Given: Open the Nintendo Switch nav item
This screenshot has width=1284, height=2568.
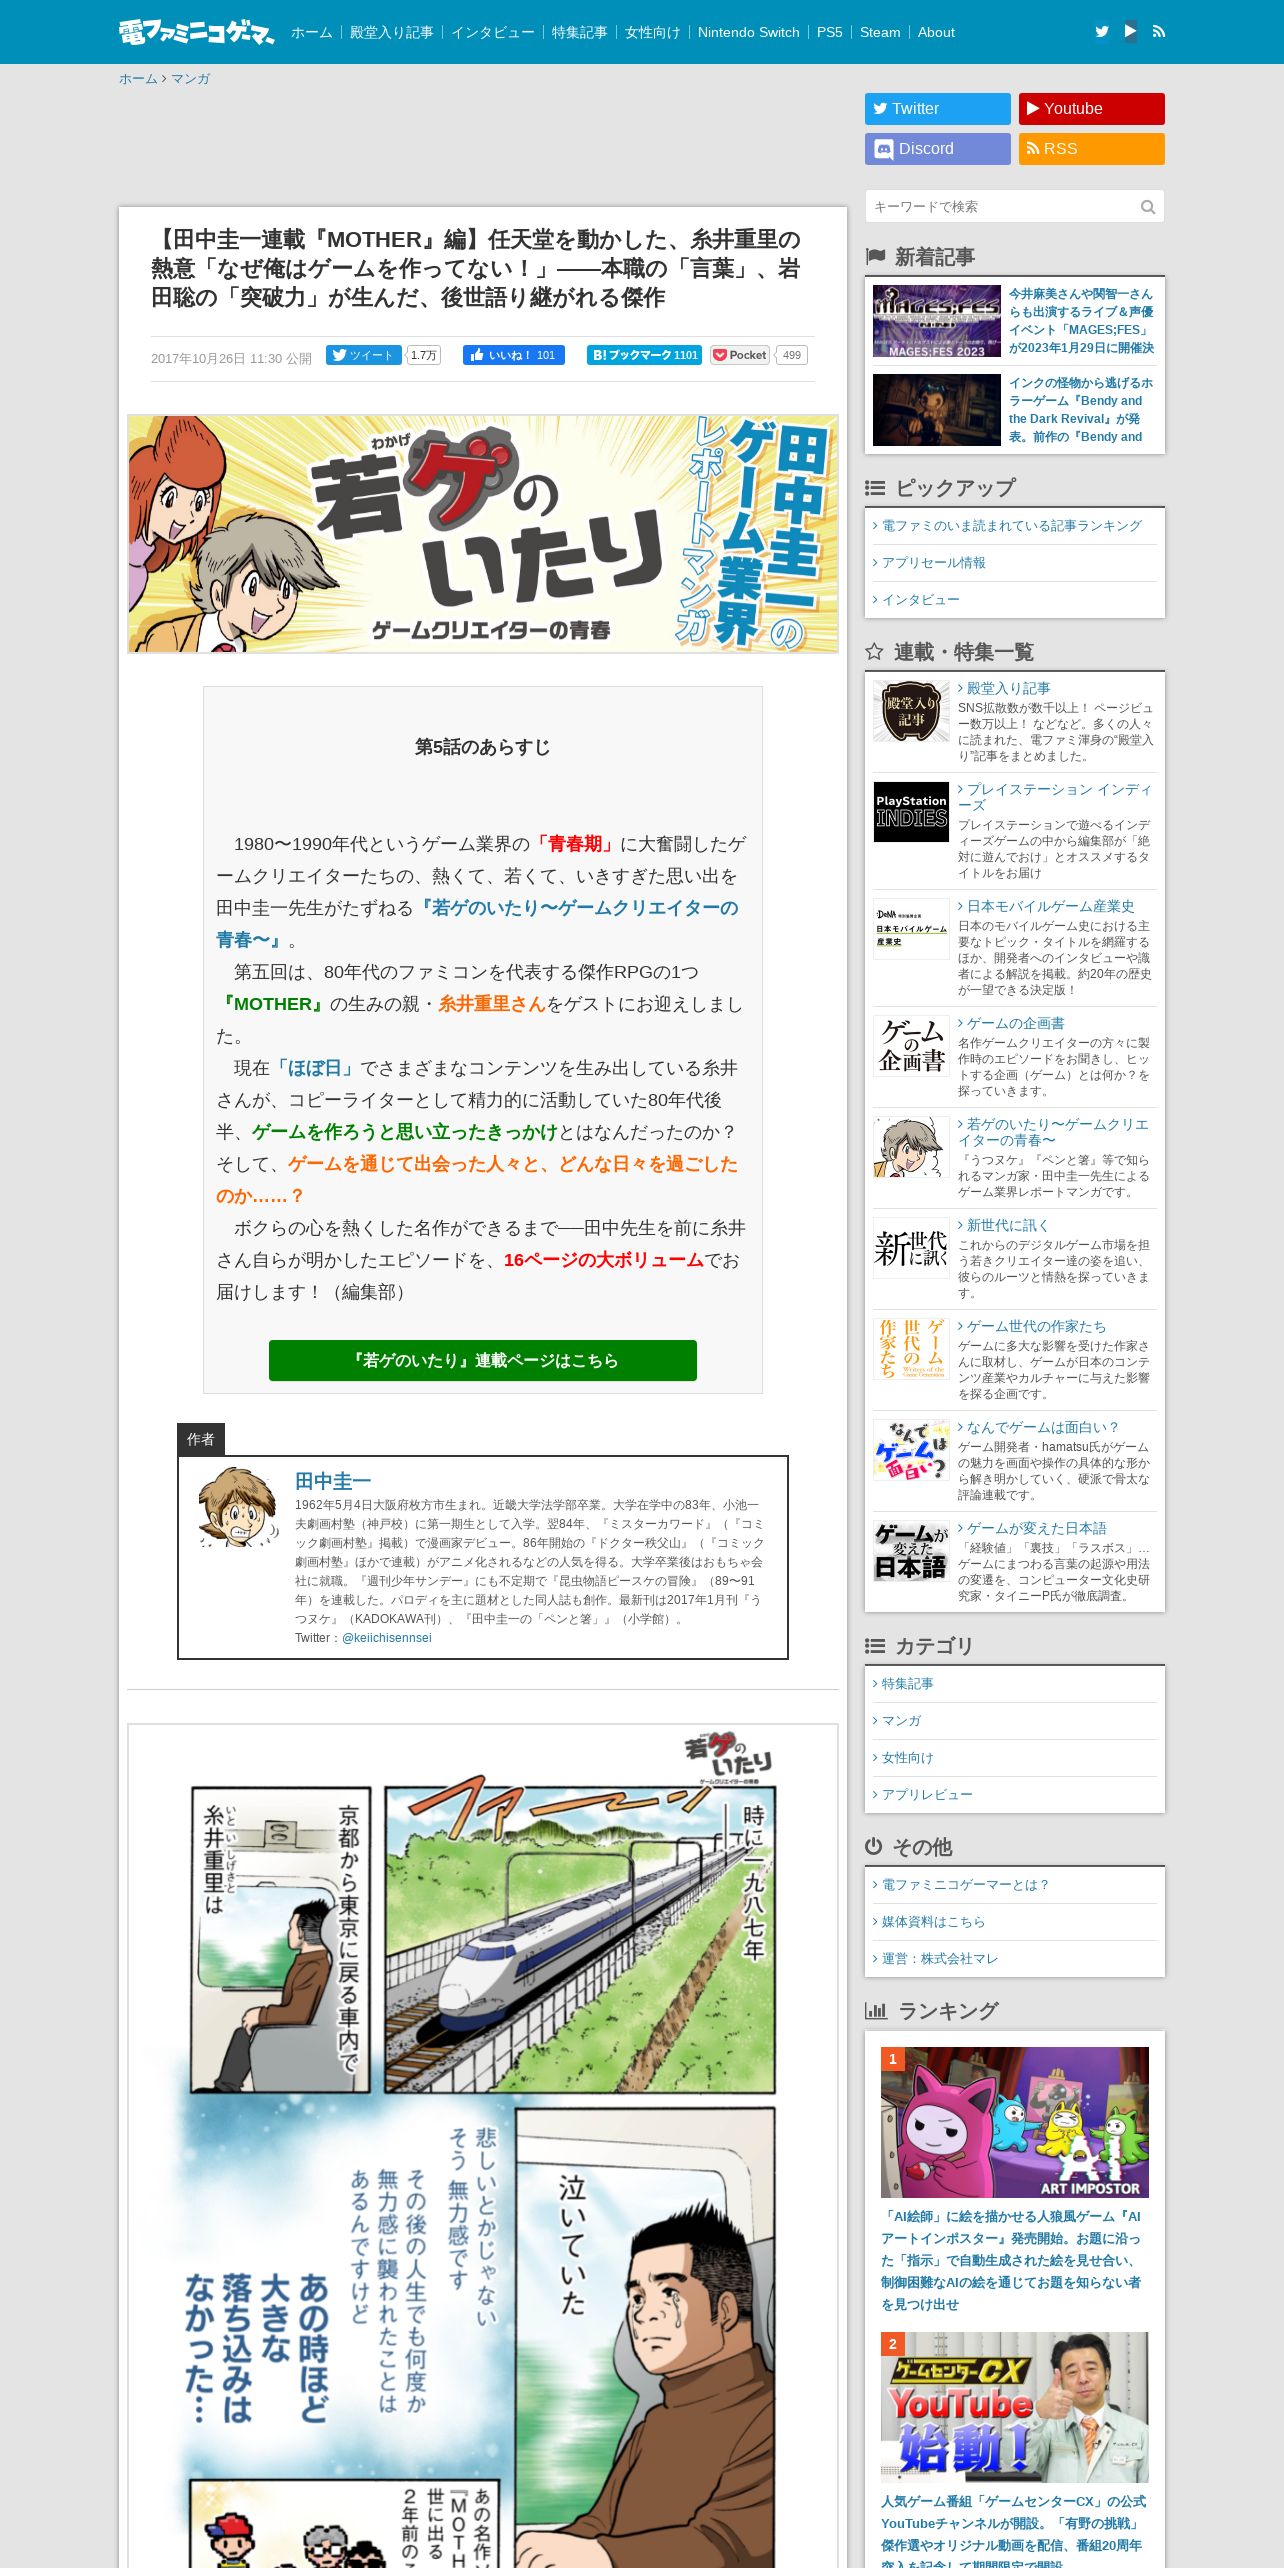Looking at the screenshot, I should tap(749, 32).
